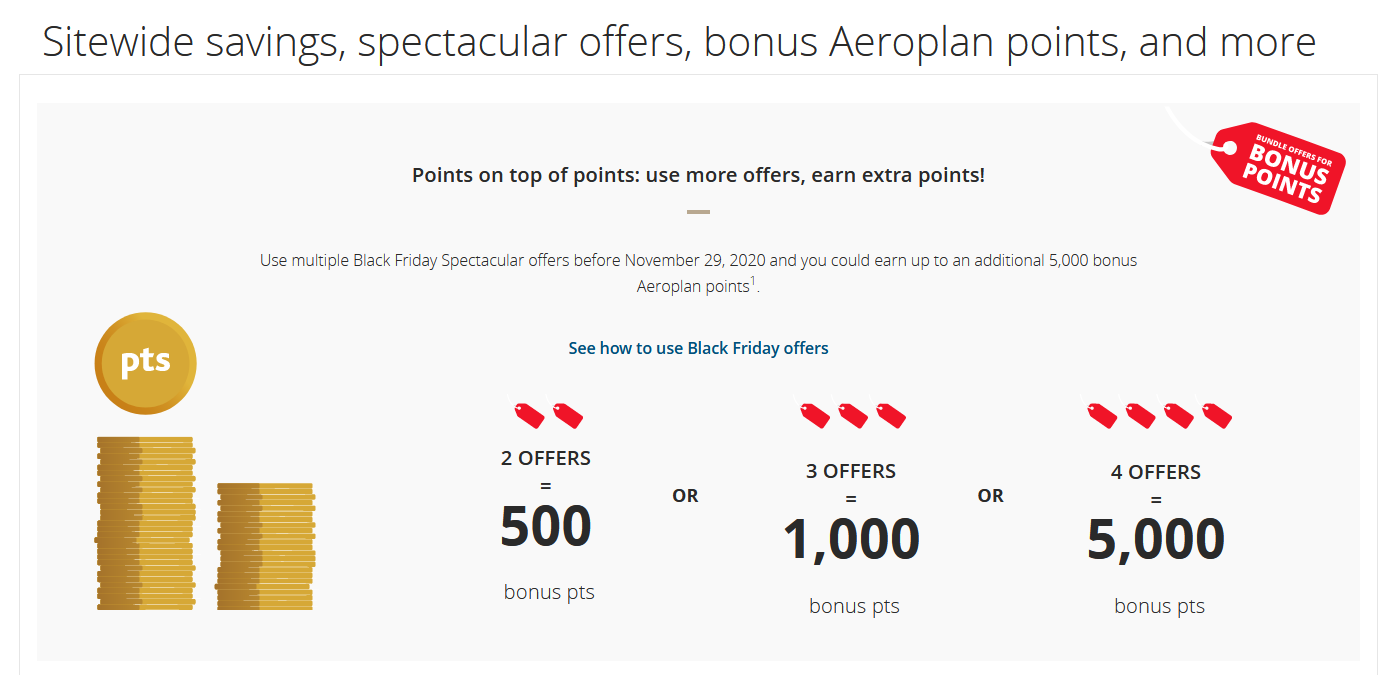
Task: Click the November 29, 2020 offer description paragraph
Action: coord(698,273)
